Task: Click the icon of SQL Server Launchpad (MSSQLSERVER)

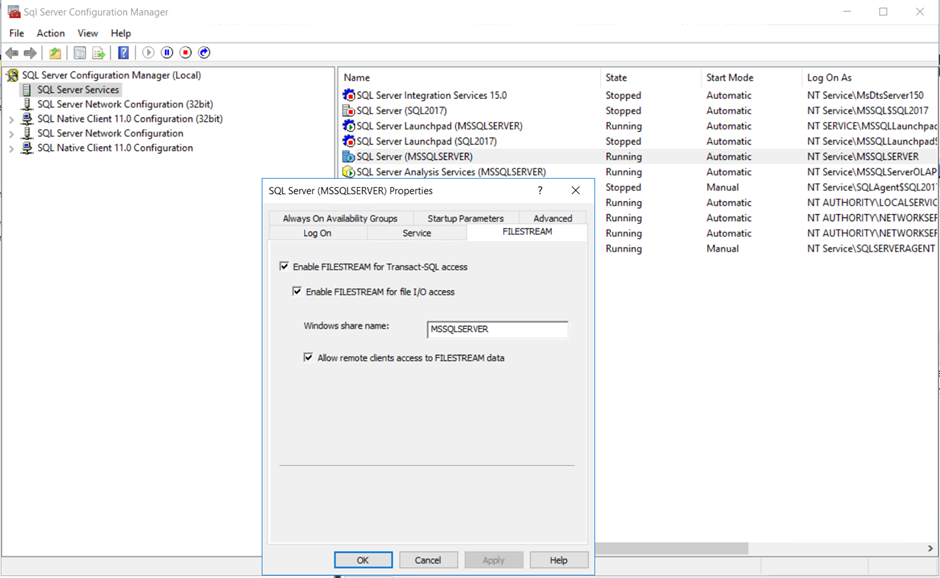Action: [x=348, y=126]
